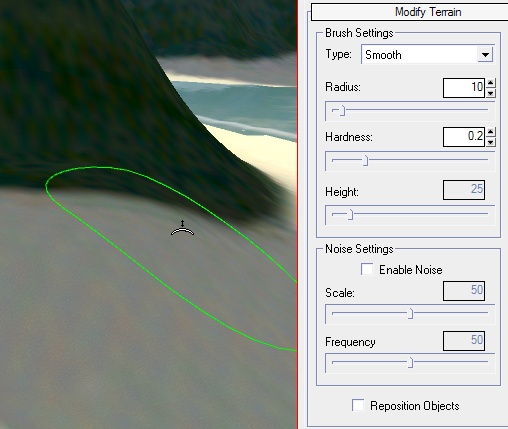The image size is (508, 429).
Task: Click the noise Scale value field
Action: (464, 291)
